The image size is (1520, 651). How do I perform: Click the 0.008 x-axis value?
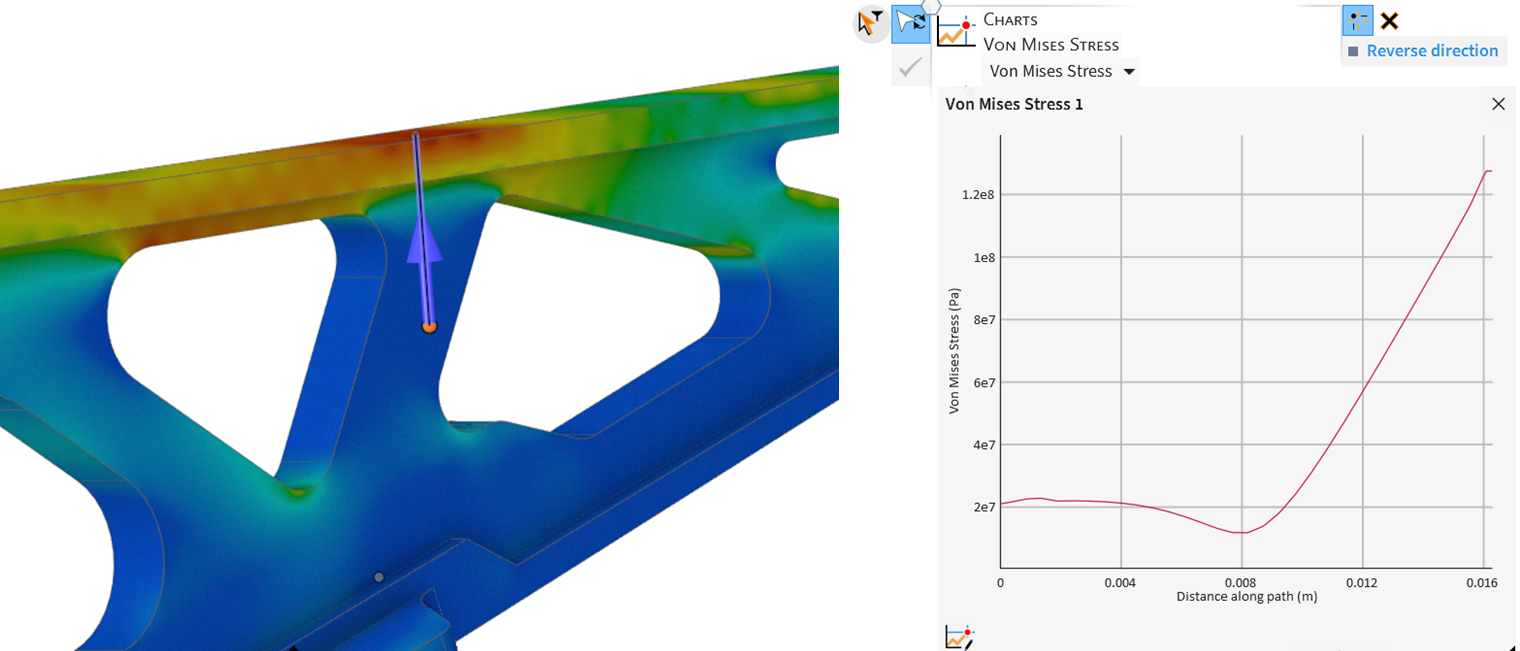(x=1241, y=582)
